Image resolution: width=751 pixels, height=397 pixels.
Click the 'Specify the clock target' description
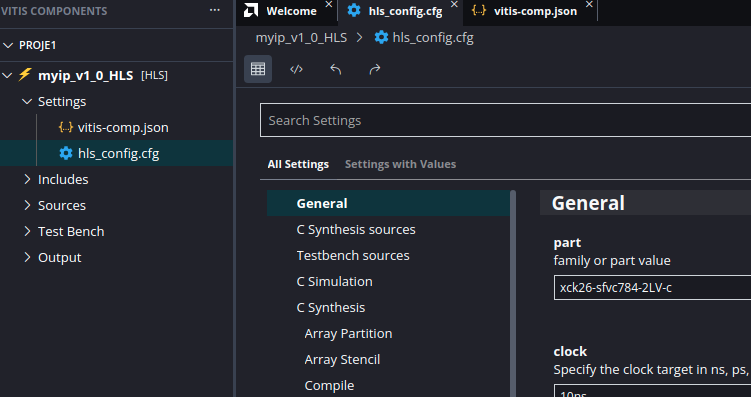coord(652,370)
